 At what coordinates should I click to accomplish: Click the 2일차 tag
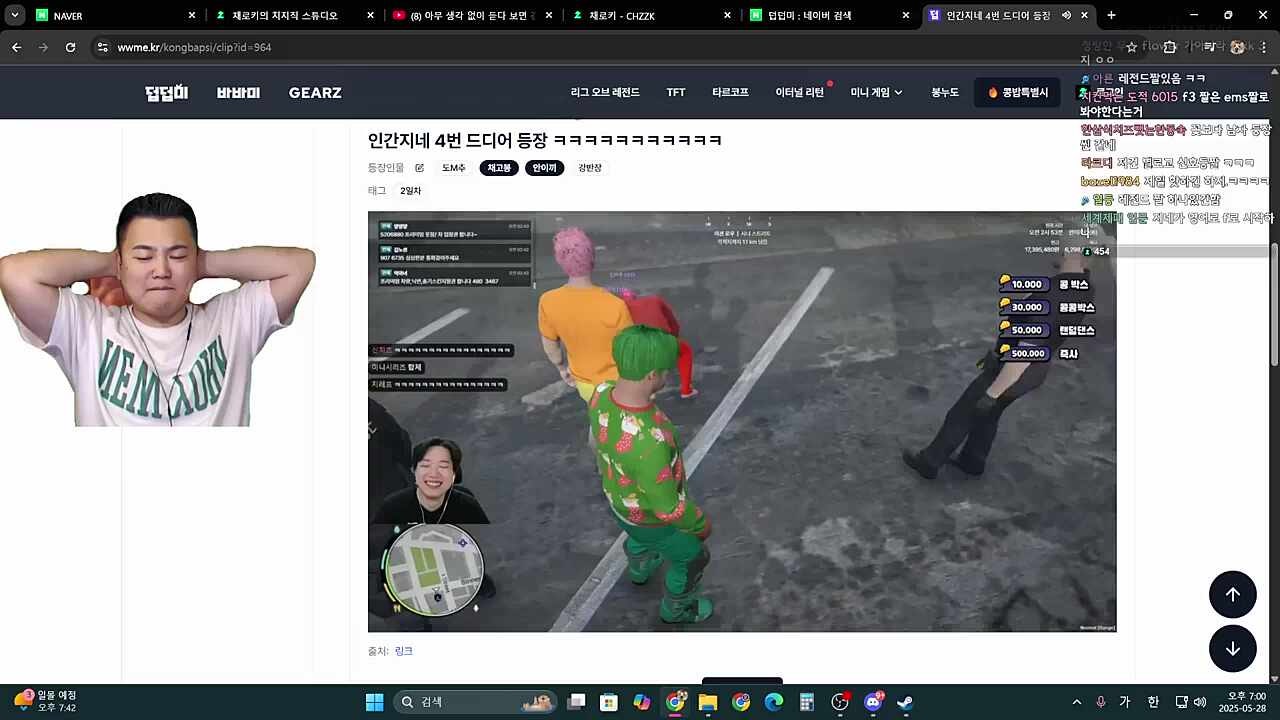click(411, 190)
